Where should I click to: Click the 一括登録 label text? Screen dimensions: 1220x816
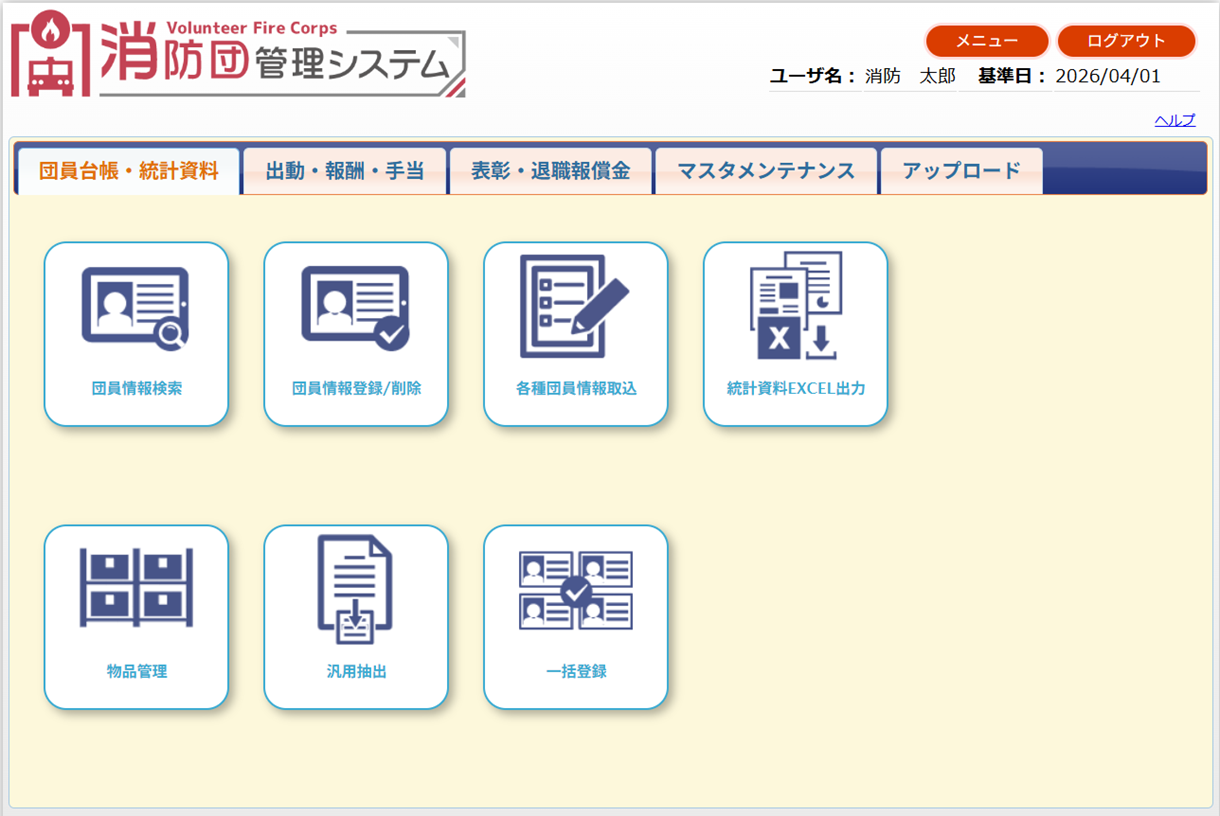click(576, 671)
